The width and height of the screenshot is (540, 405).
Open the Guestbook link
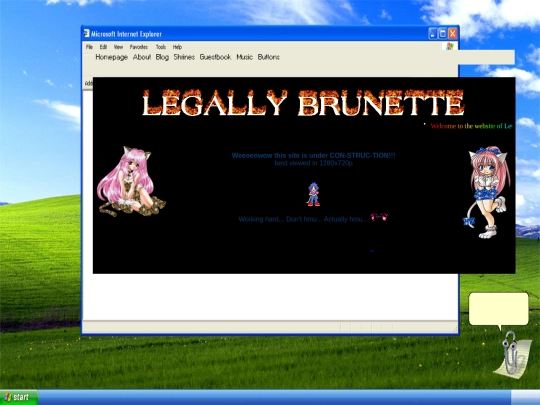pyautogui.click(x=215, y=57)
